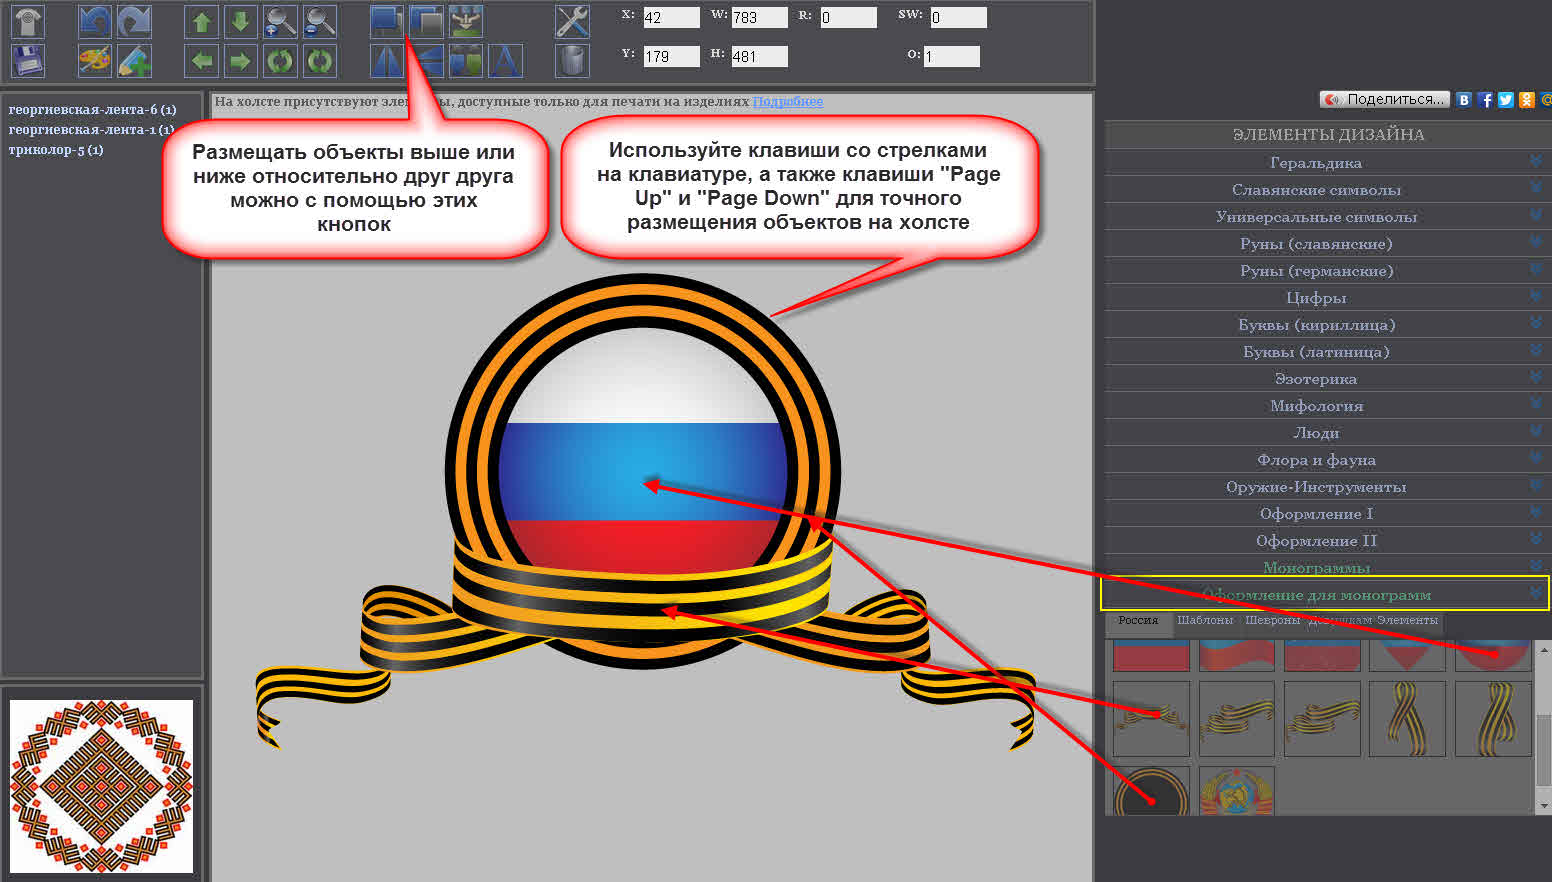
Task: Click the pencil with green plus icon
Action: pyautogui.click(x=134, y=61)
